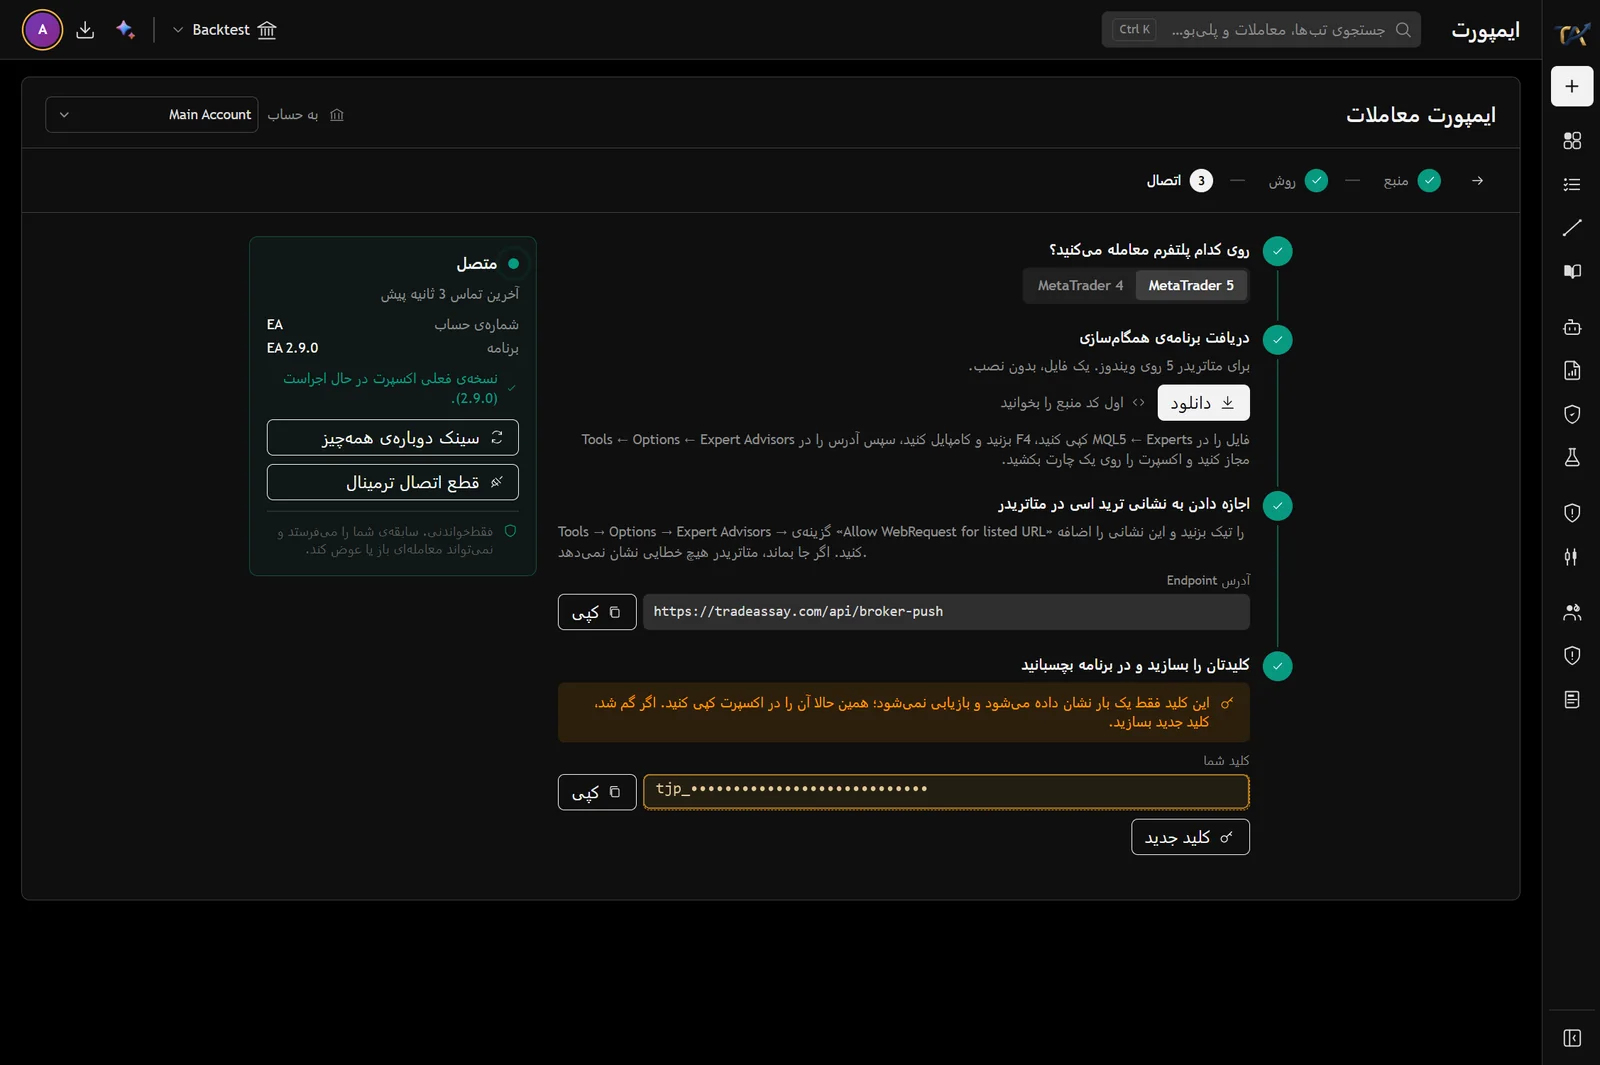This screenshot has width=1600, height=1065.
Task: Select MetaTrader 5 platform option
Action: tap(1191, 286)
